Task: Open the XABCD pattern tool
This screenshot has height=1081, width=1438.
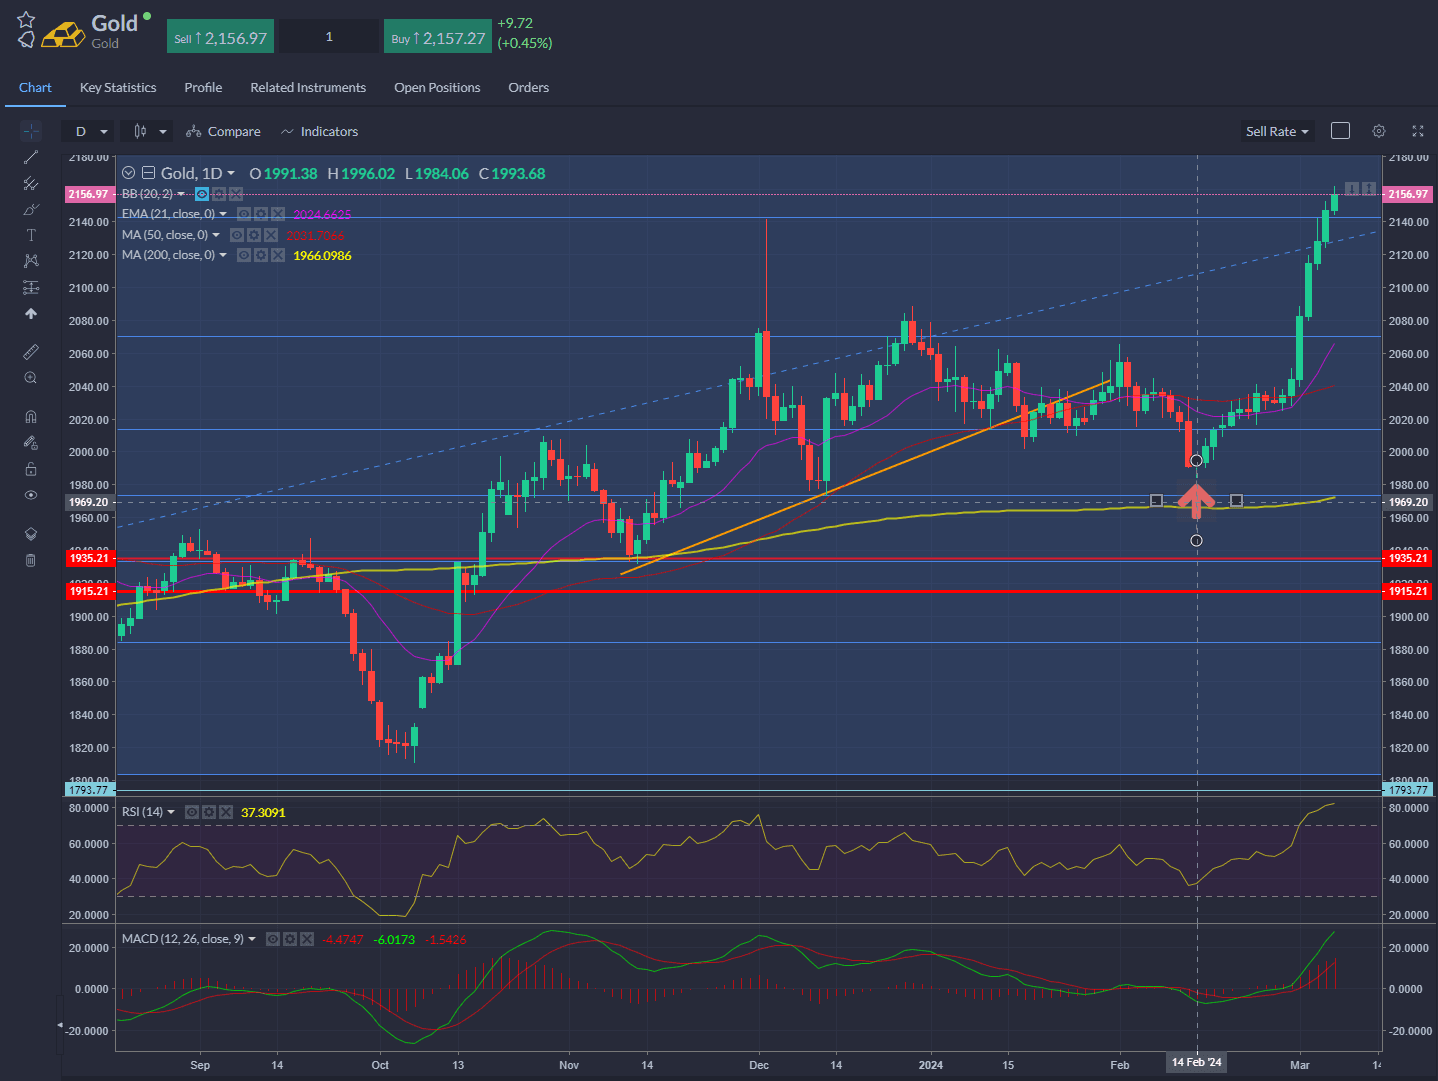Action: click(30, 260)
